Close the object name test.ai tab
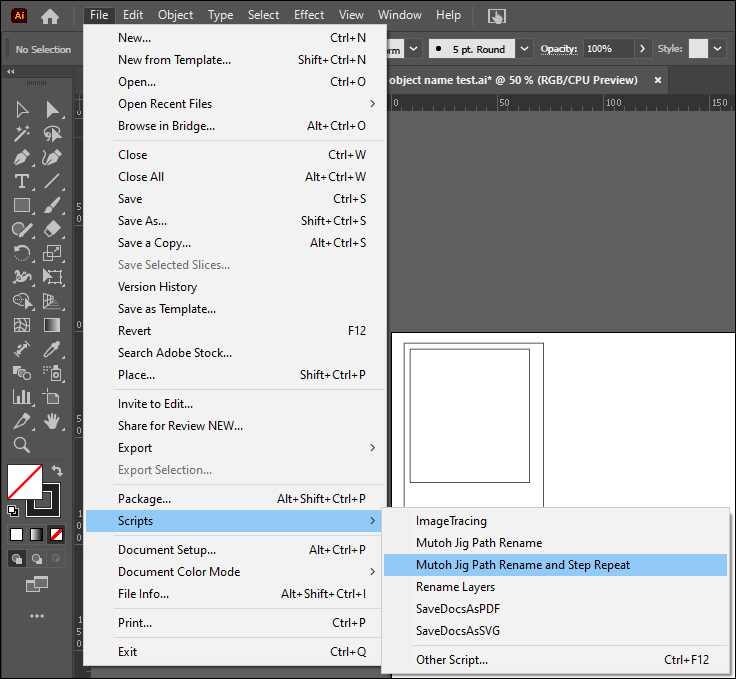 (658, 80)
